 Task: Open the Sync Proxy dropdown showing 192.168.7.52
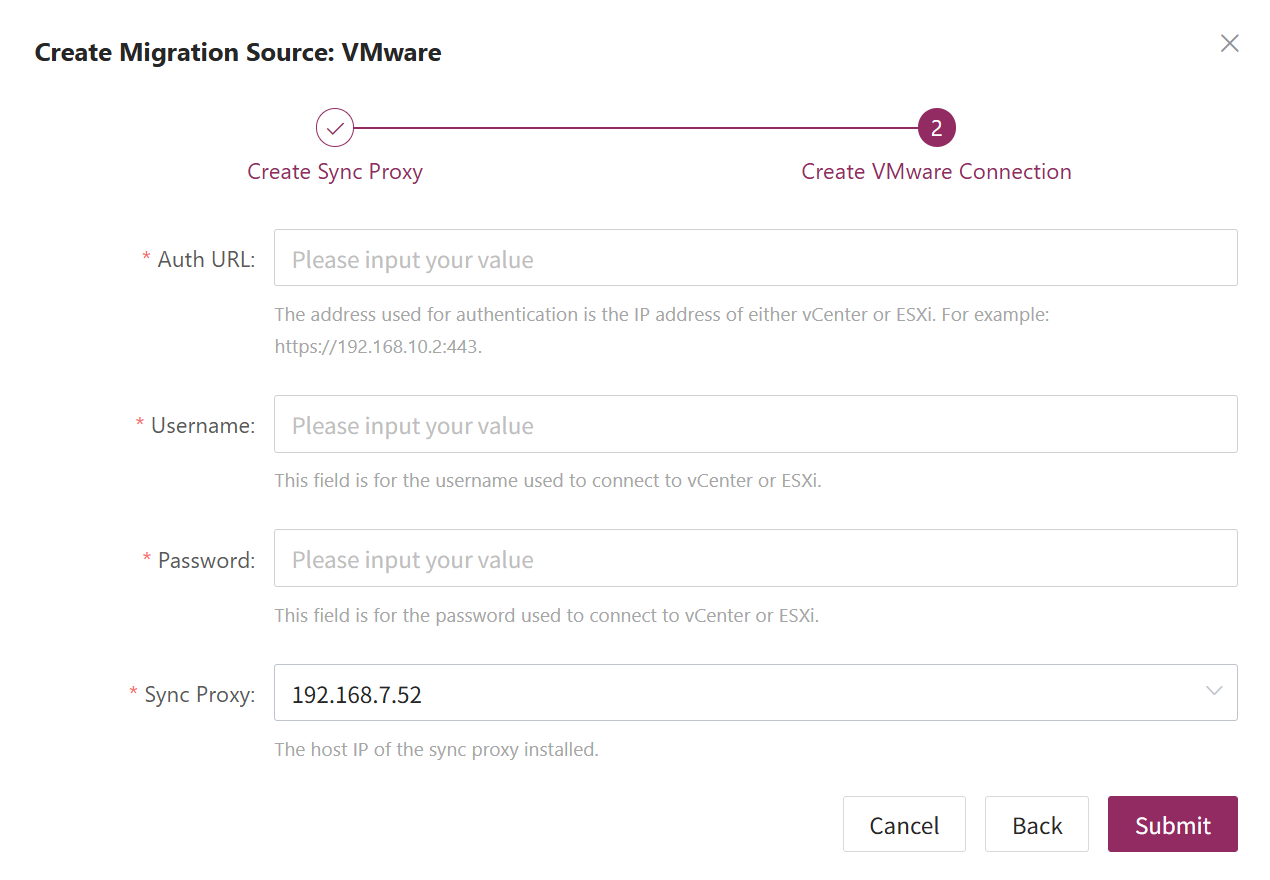756,693
